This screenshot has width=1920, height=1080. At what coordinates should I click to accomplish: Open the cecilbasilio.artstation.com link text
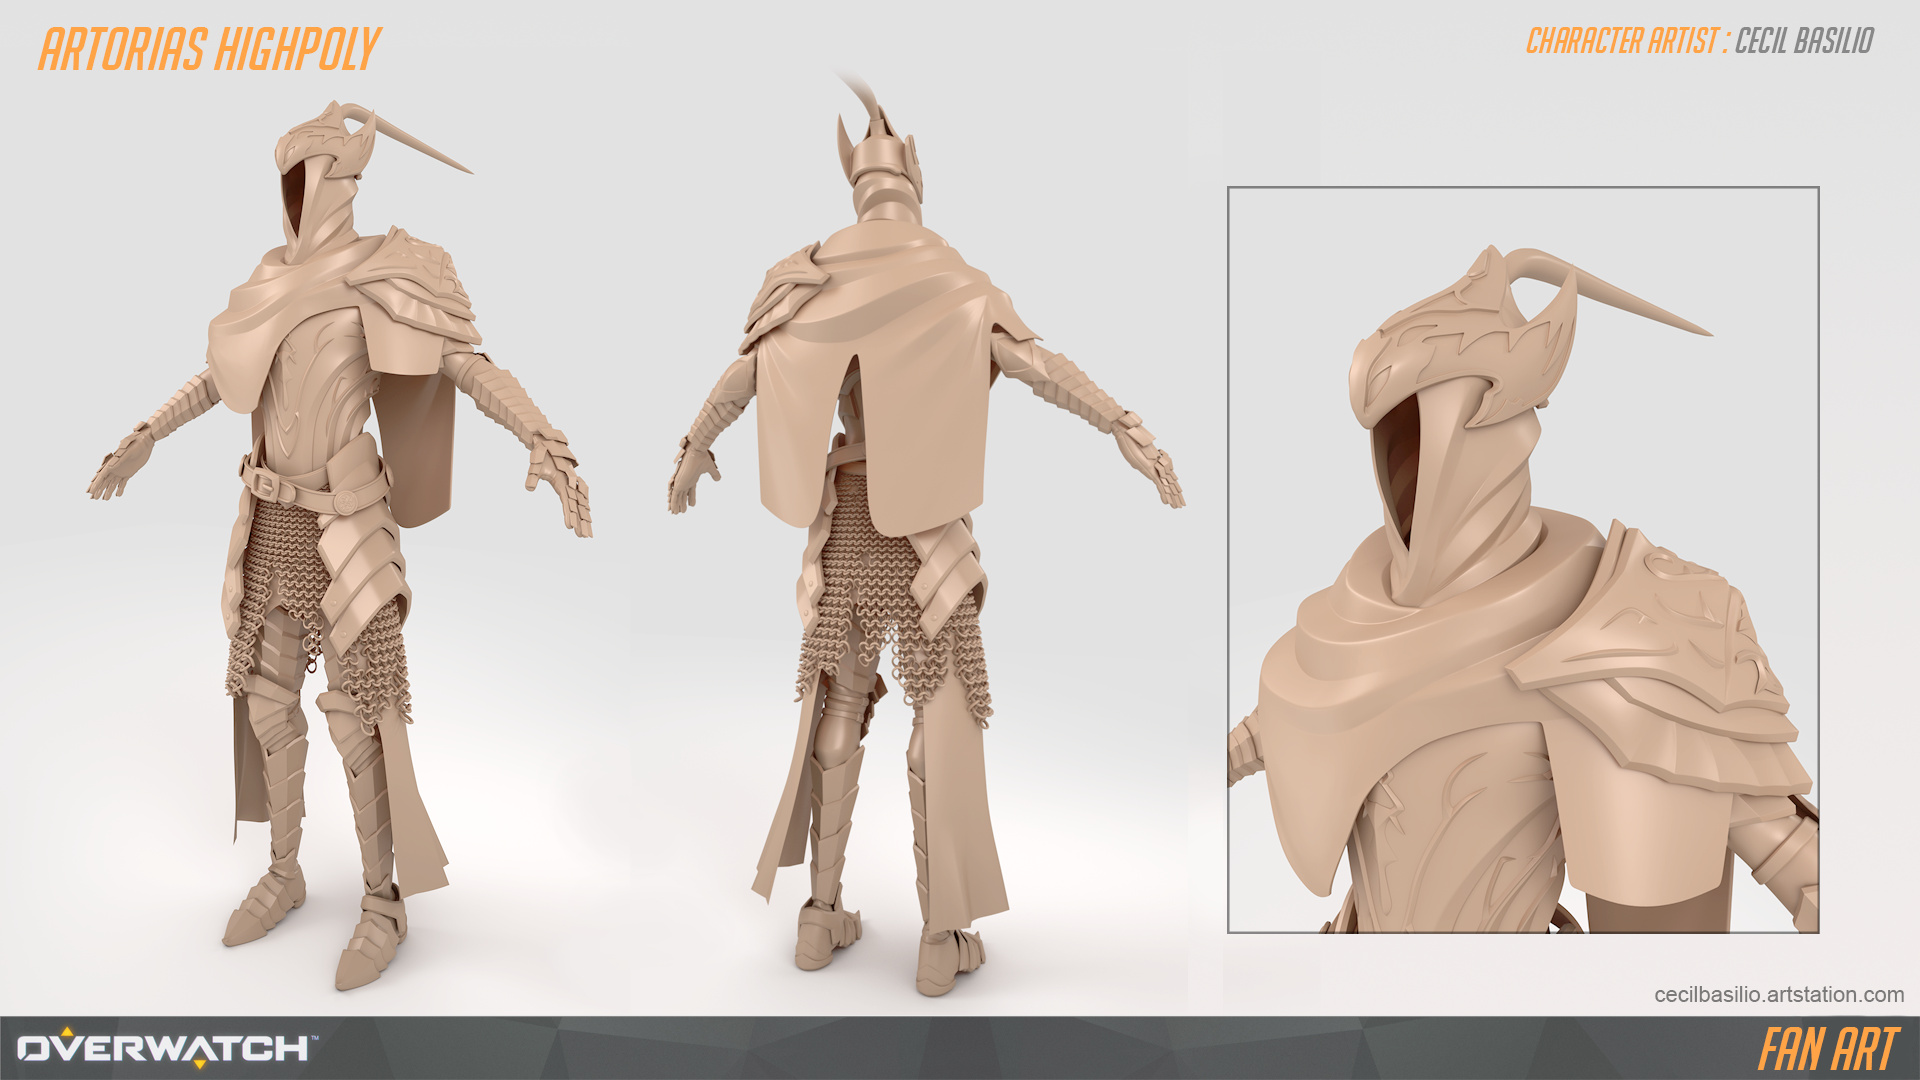[x=1779, y=994]
